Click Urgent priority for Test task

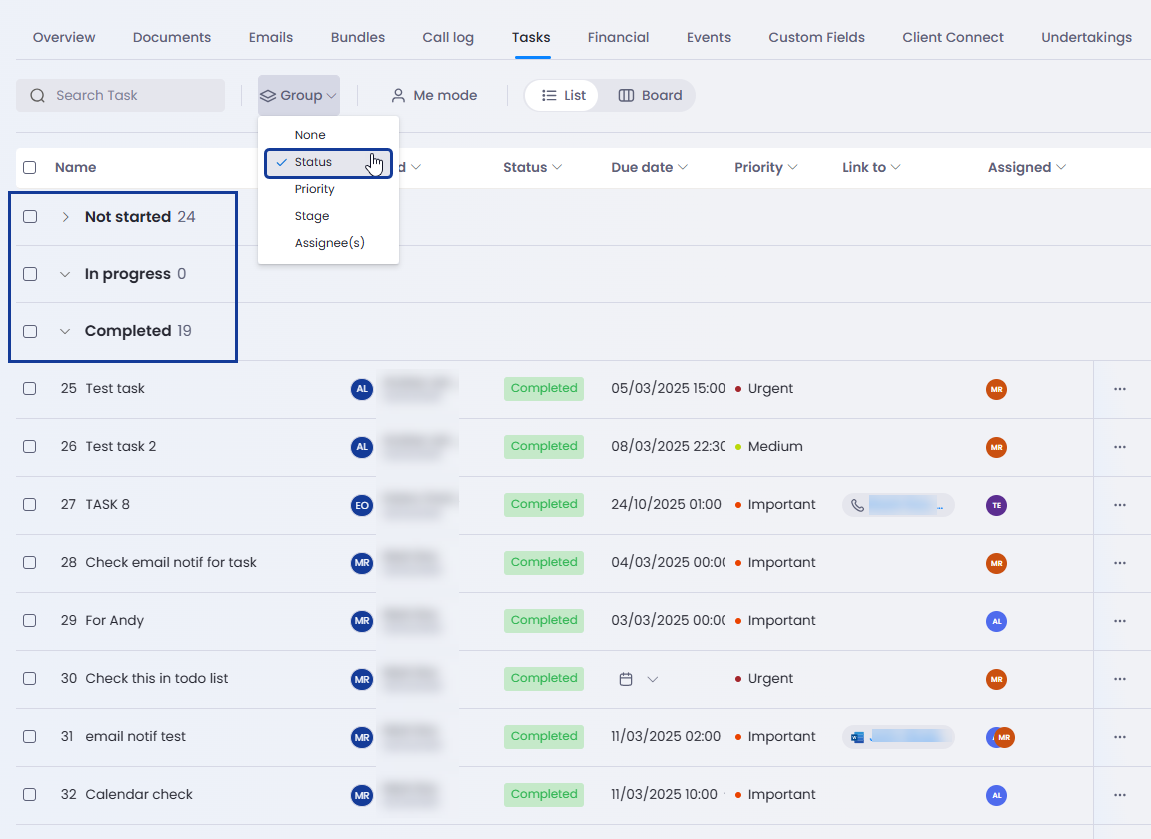pyautogui.click(x=764, y=388)
